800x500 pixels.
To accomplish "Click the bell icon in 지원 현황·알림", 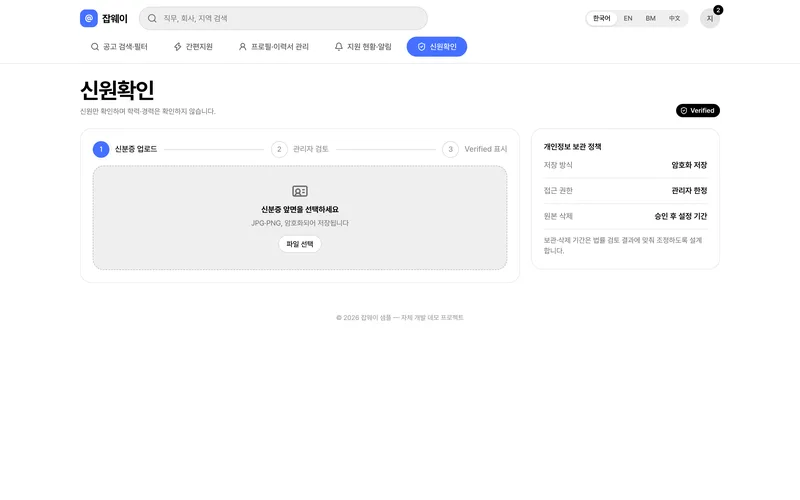I will 339,46.
